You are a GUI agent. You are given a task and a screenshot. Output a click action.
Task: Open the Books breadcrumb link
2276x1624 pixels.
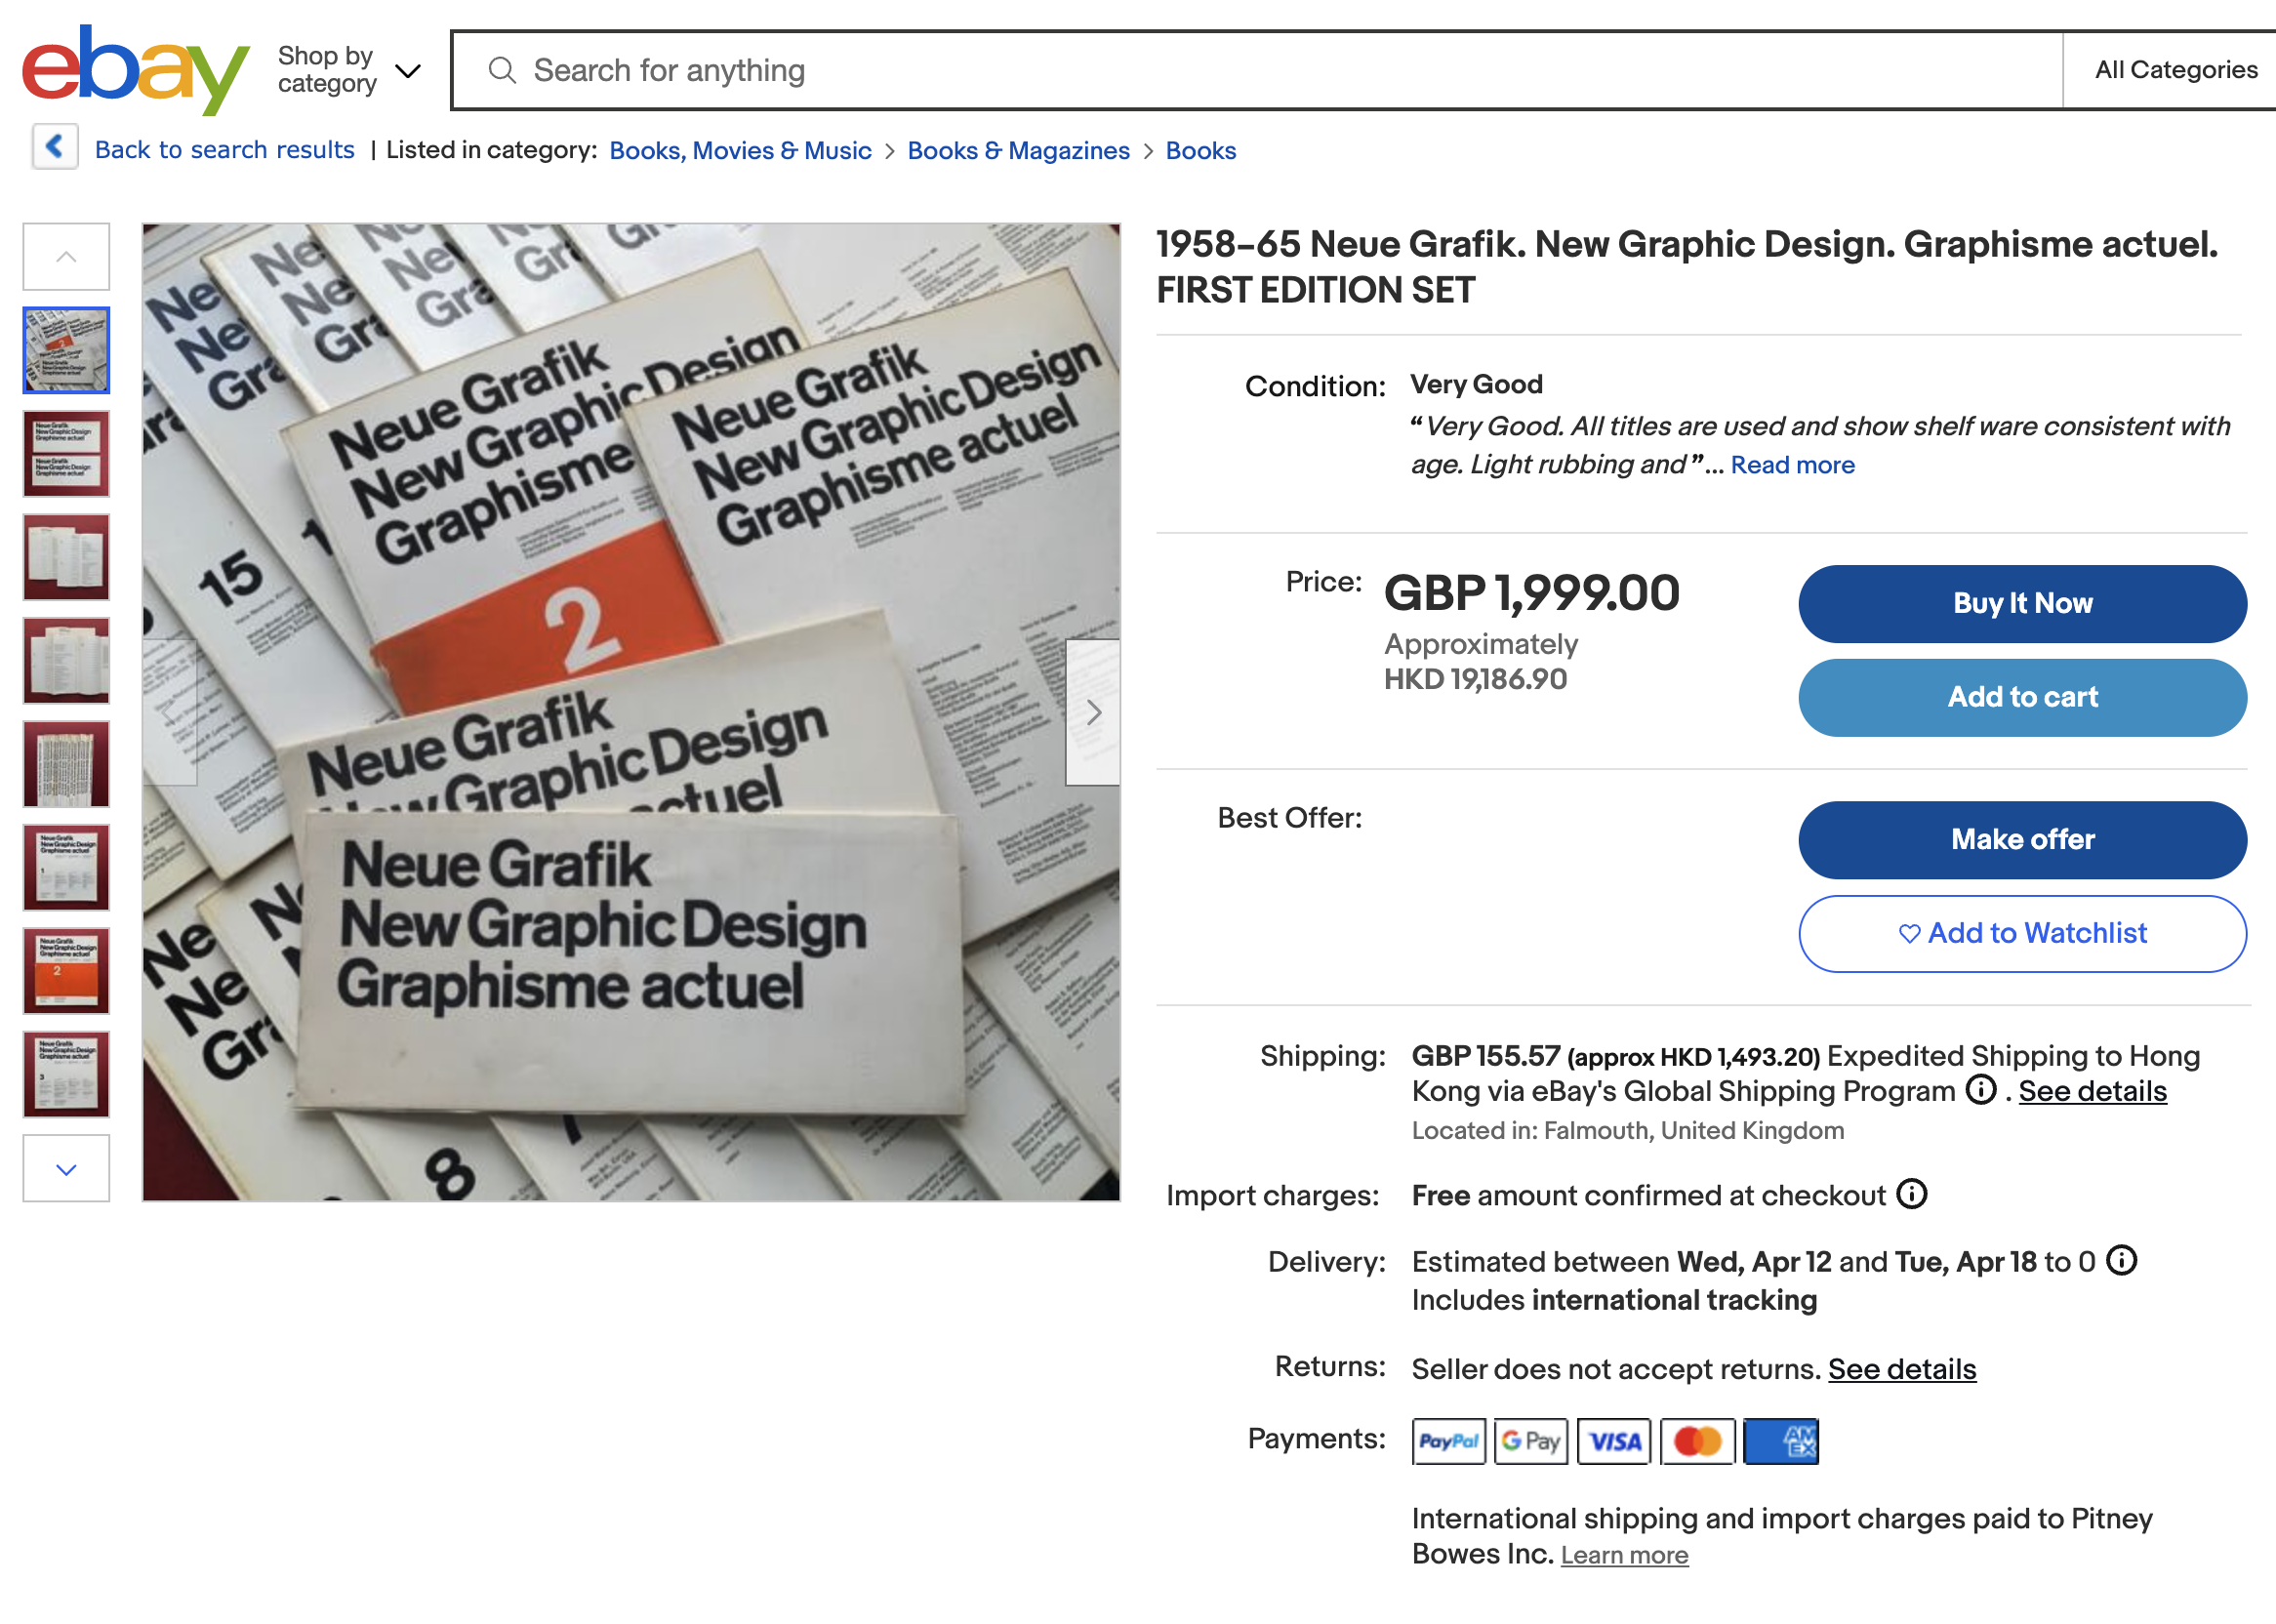1200,151
